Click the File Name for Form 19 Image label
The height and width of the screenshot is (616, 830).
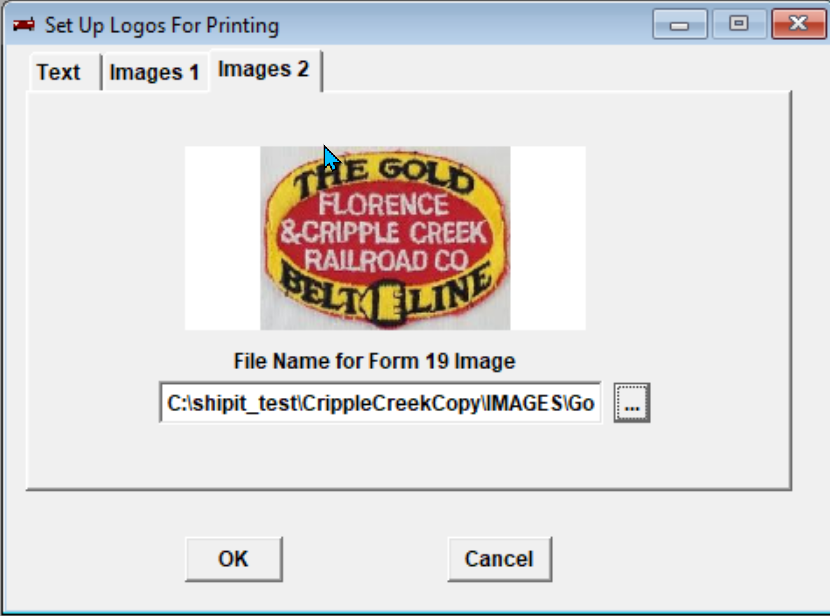(374, 361)
